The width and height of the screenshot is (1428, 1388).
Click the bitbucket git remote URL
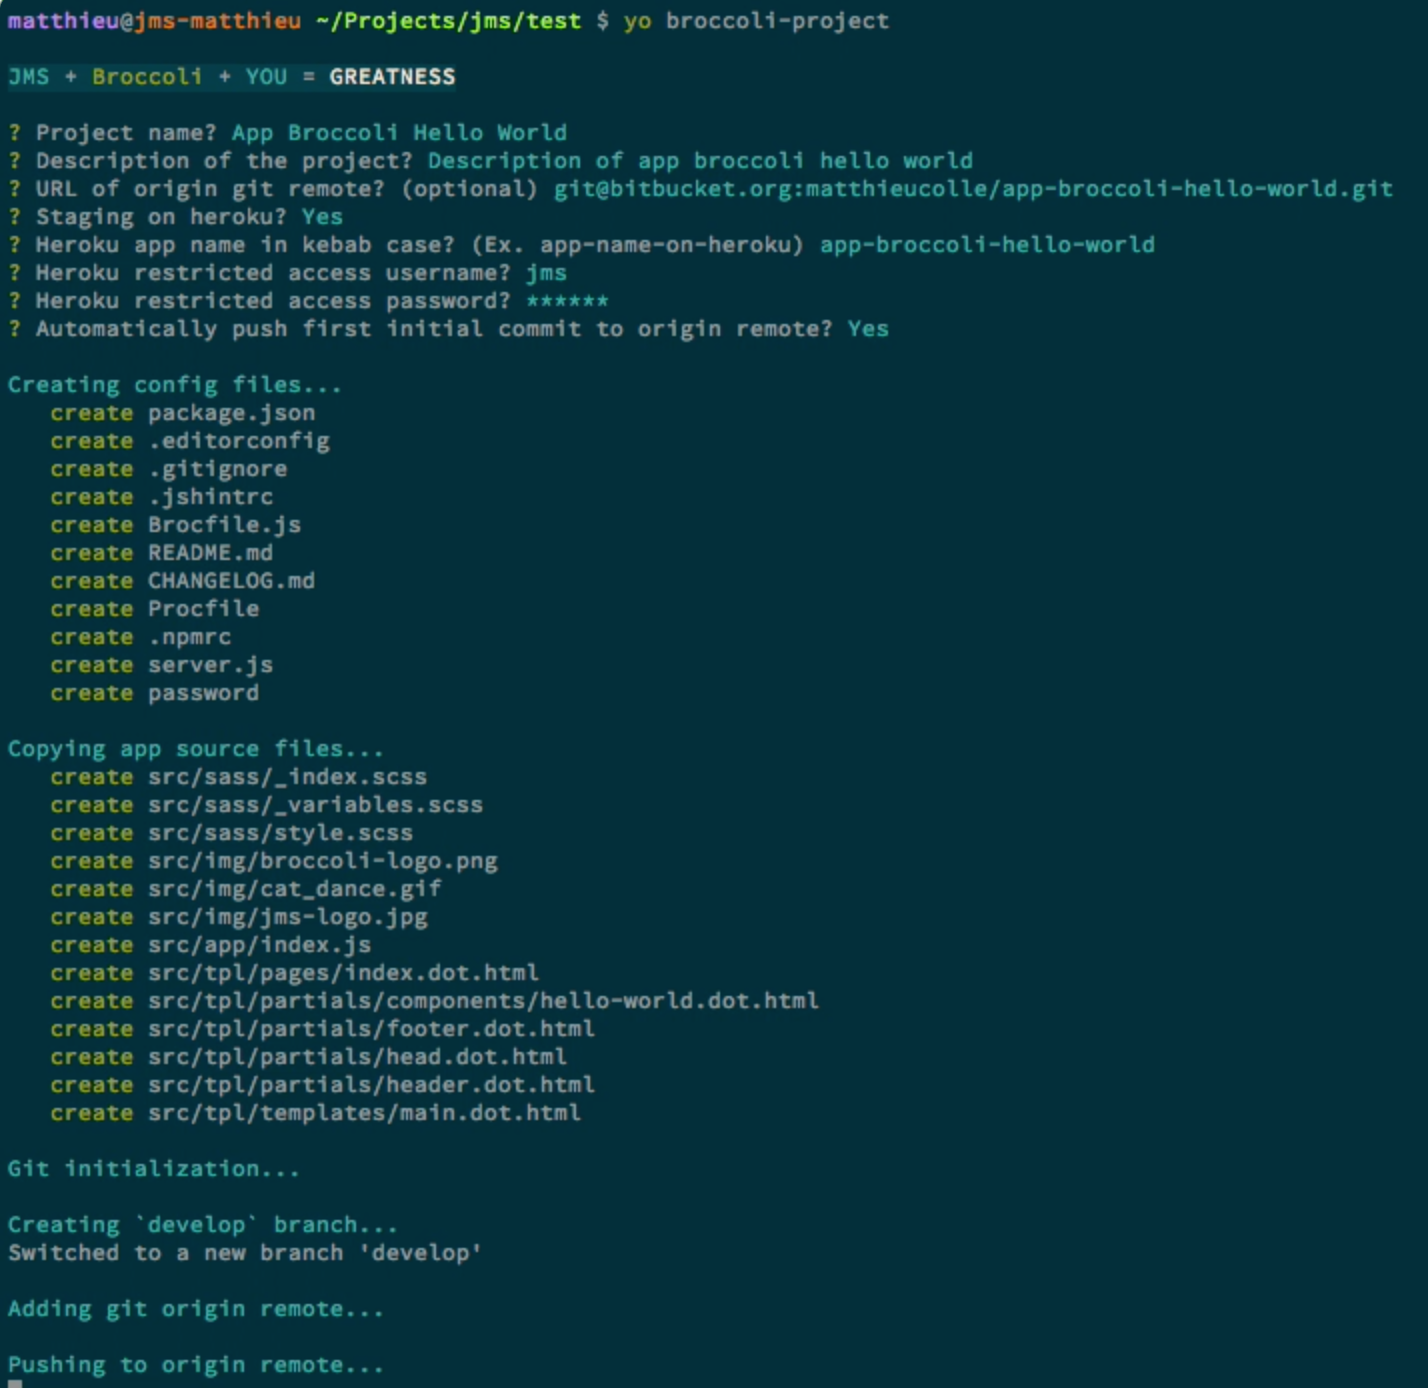point(973,189)
